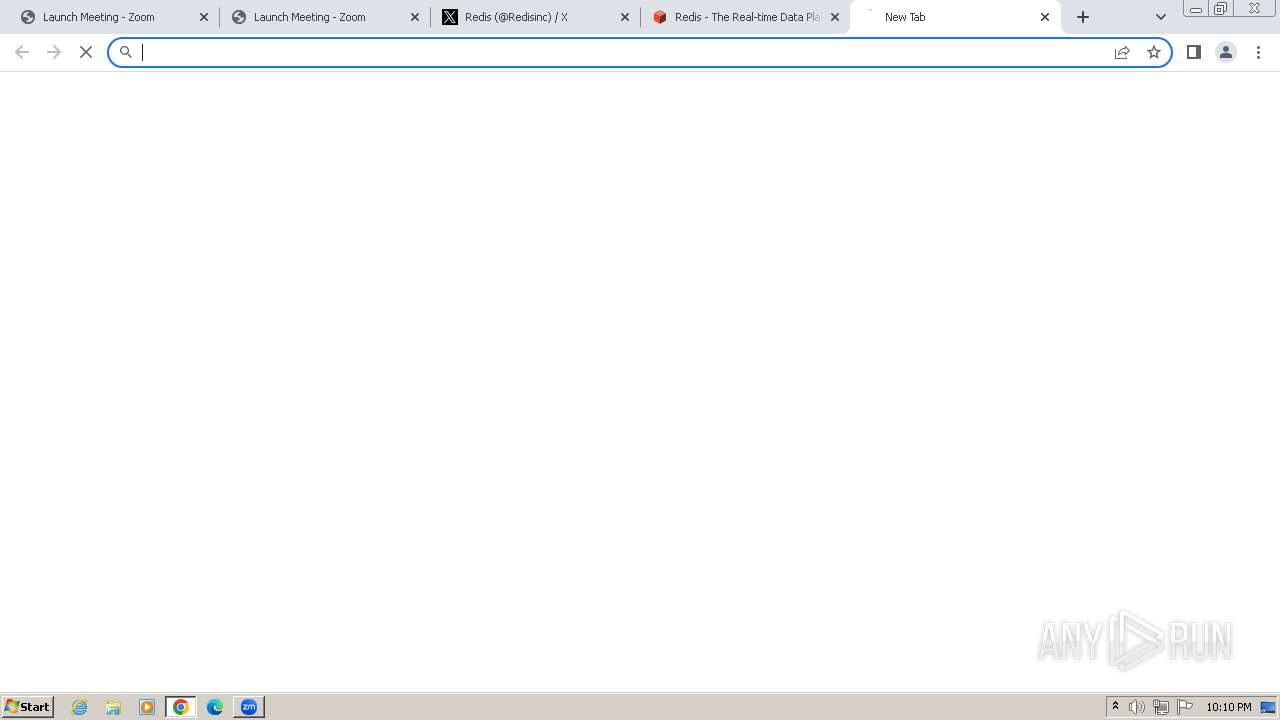Go forward to next page
The height and width of the screenshot is (720, 1280).
54,52
